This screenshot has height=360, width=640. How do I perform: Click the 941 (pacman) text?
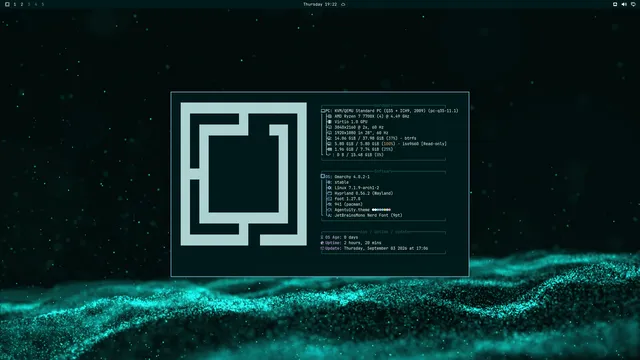pyautogui.click(x=348, y=204)
